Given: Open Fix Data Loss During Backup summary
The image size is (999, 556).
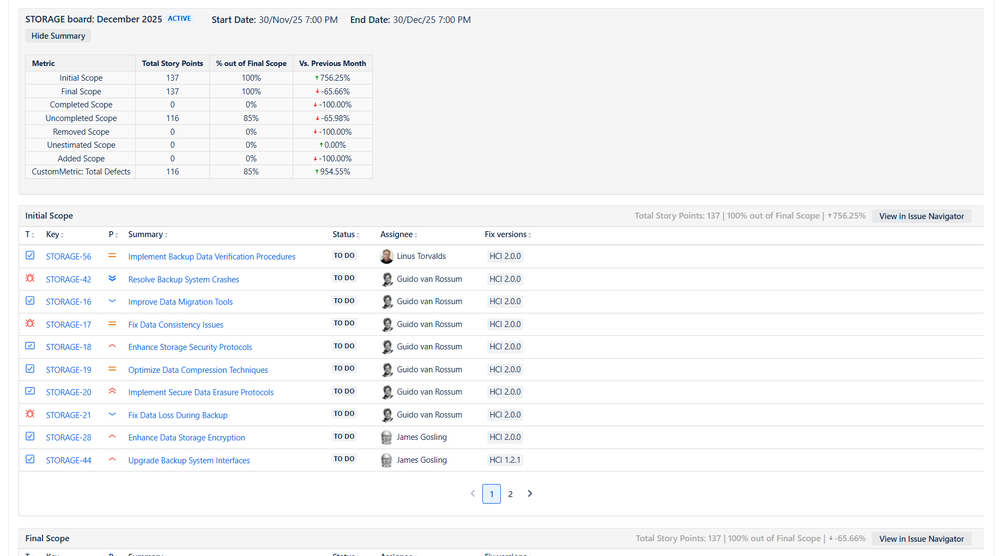Looking at the screenshot, I should [x=178, y=415].
